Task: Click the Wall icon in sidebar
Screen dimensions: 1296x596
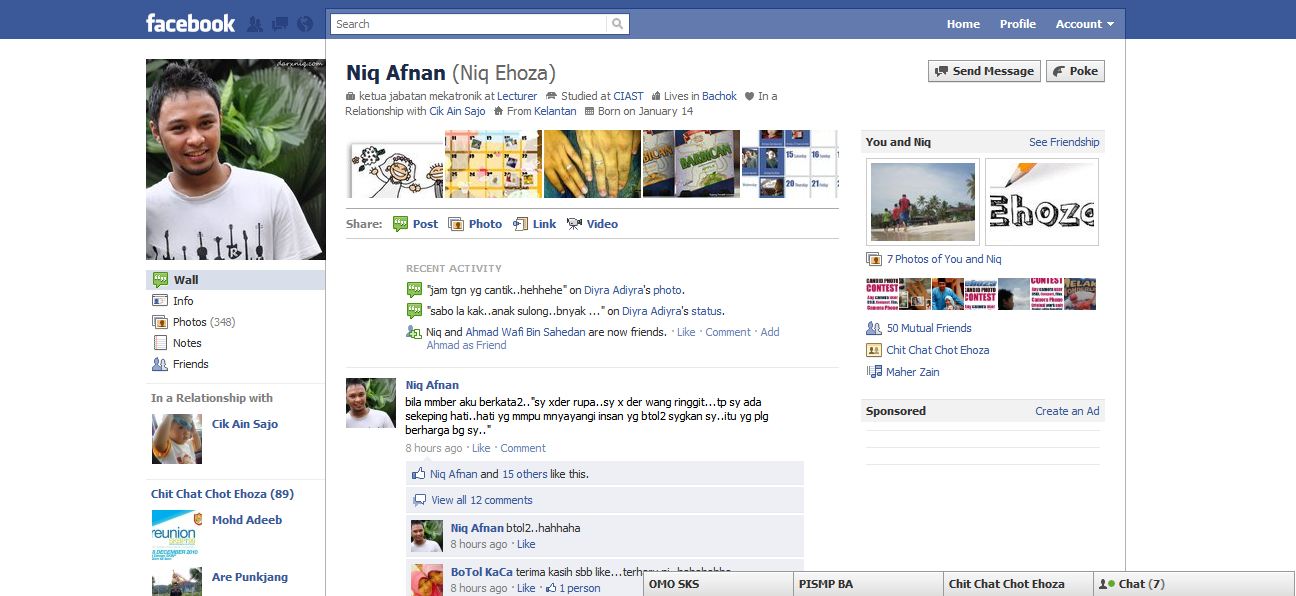Action: pyautogui.click(x=159, y=280)
